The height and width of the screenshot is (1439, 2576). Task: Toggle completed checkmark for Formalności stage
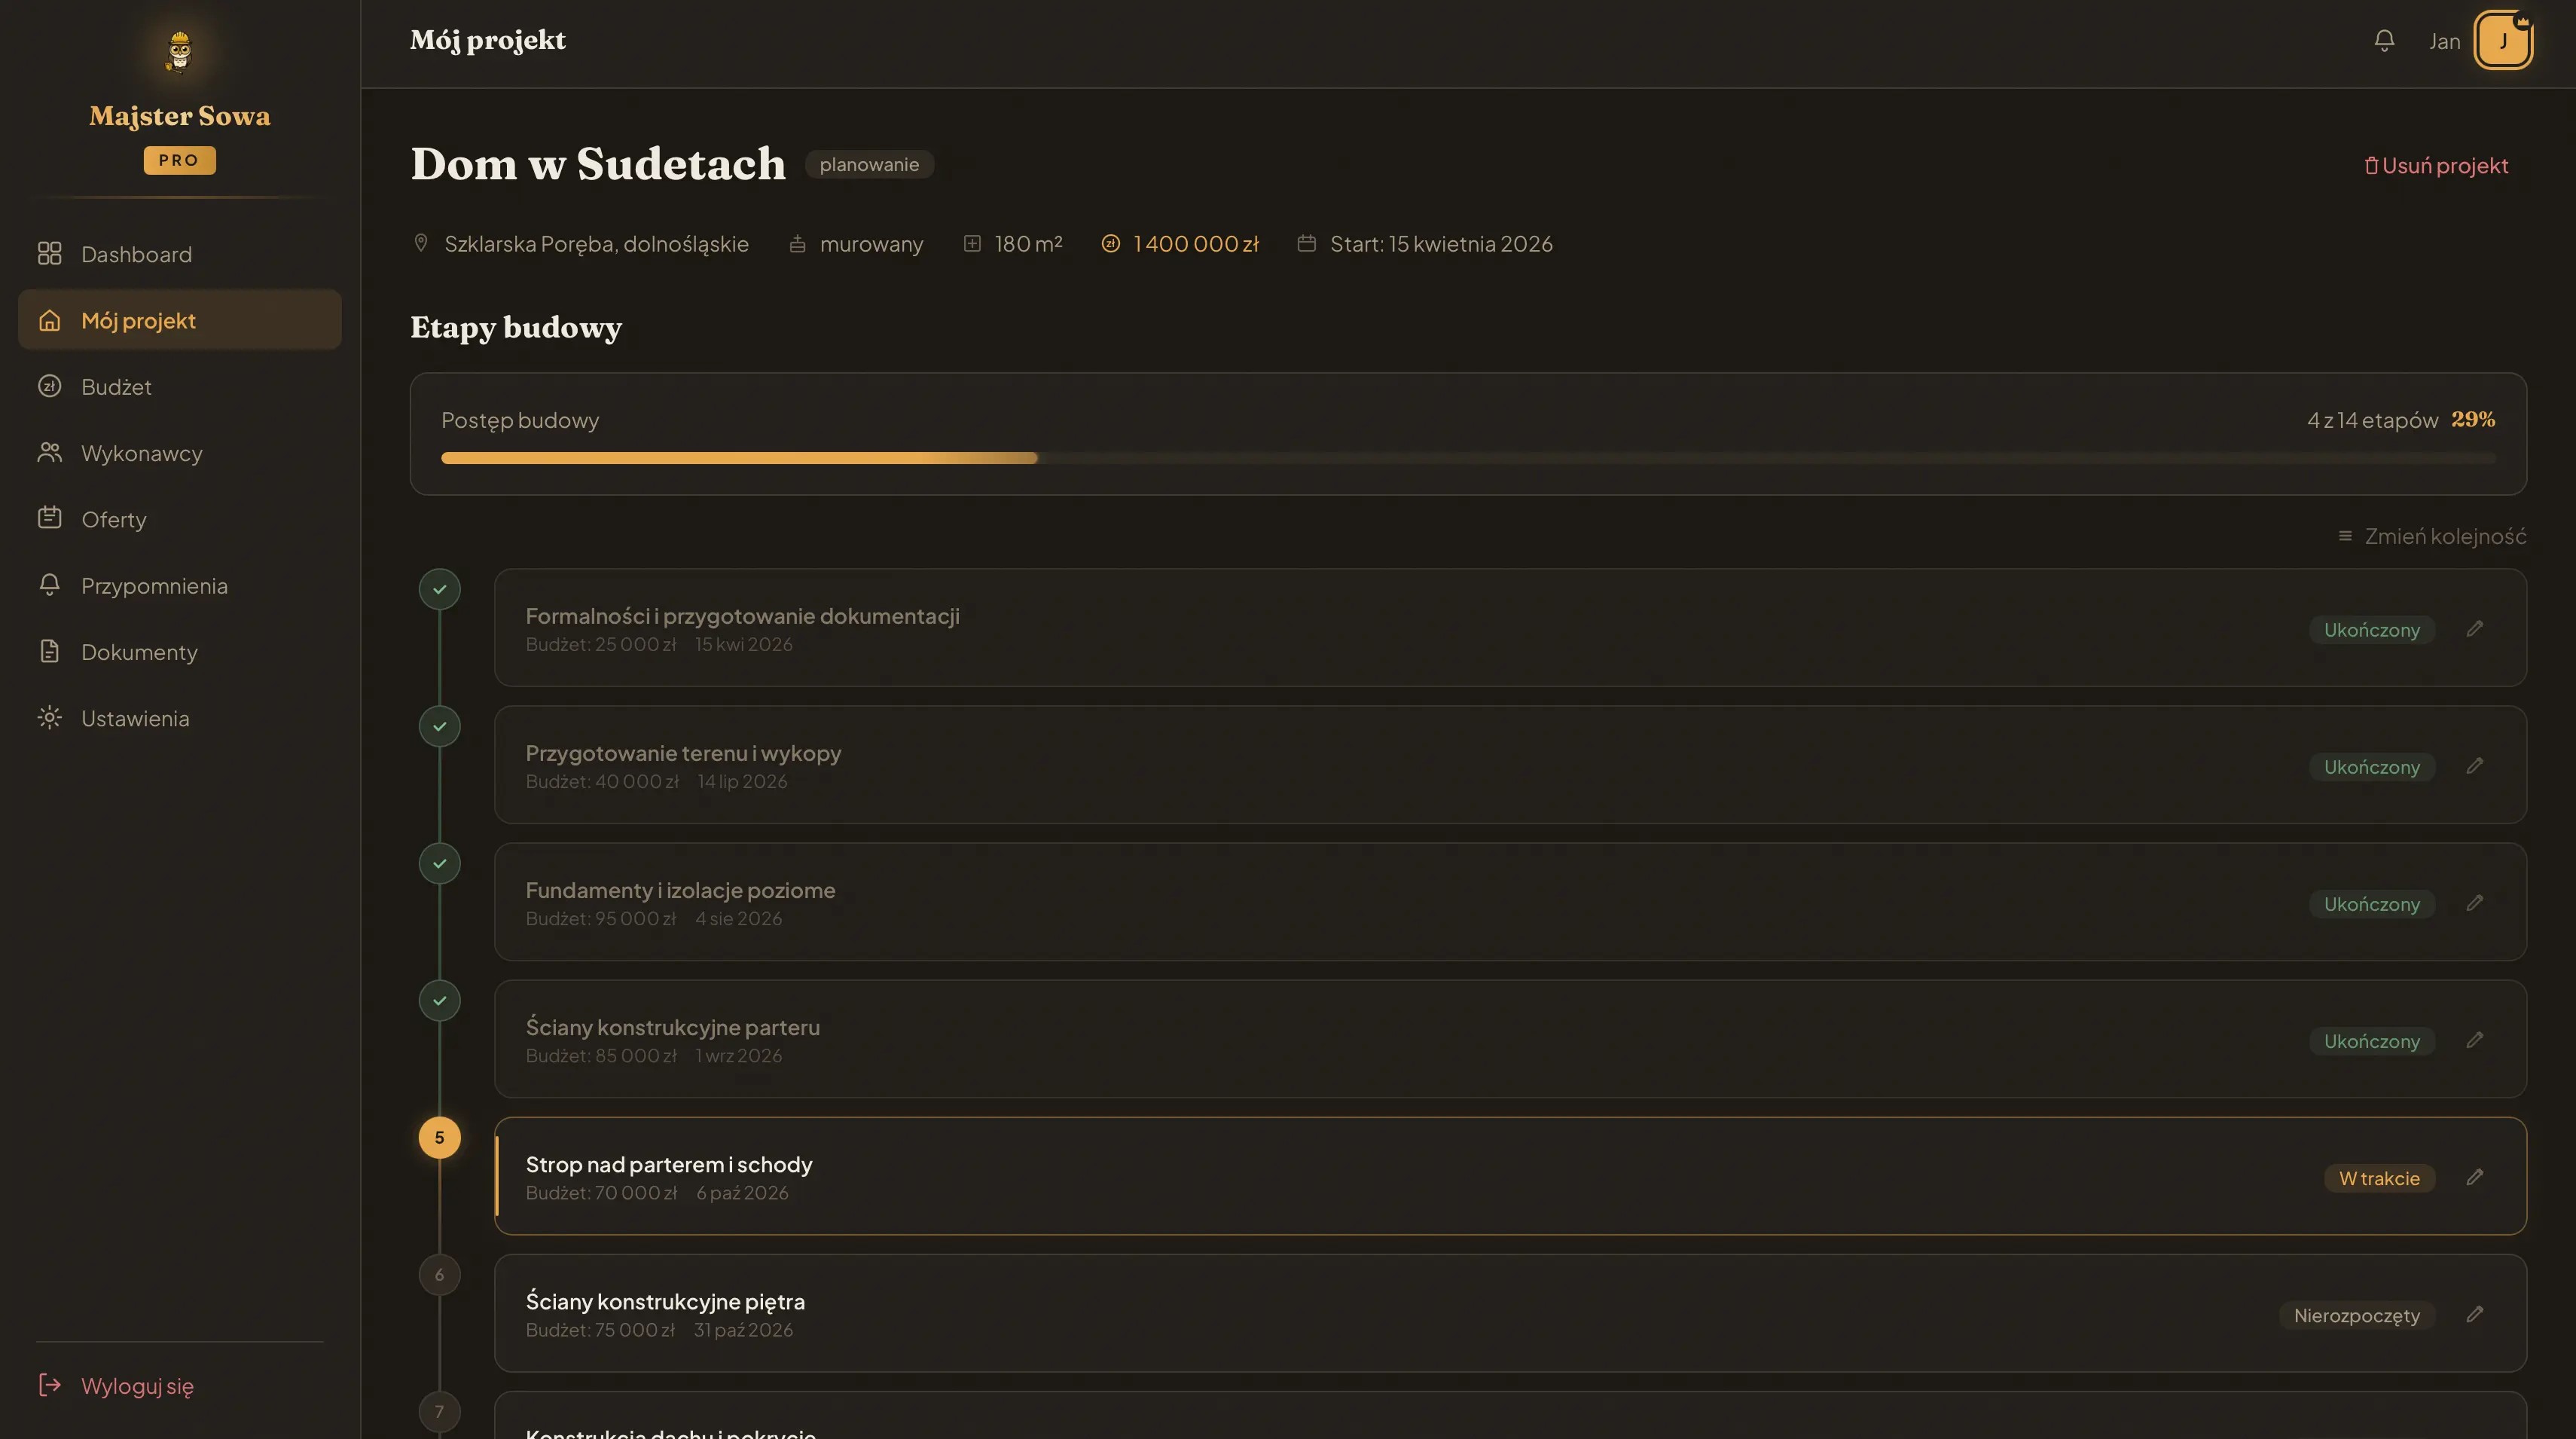click(x=439, y=589)
